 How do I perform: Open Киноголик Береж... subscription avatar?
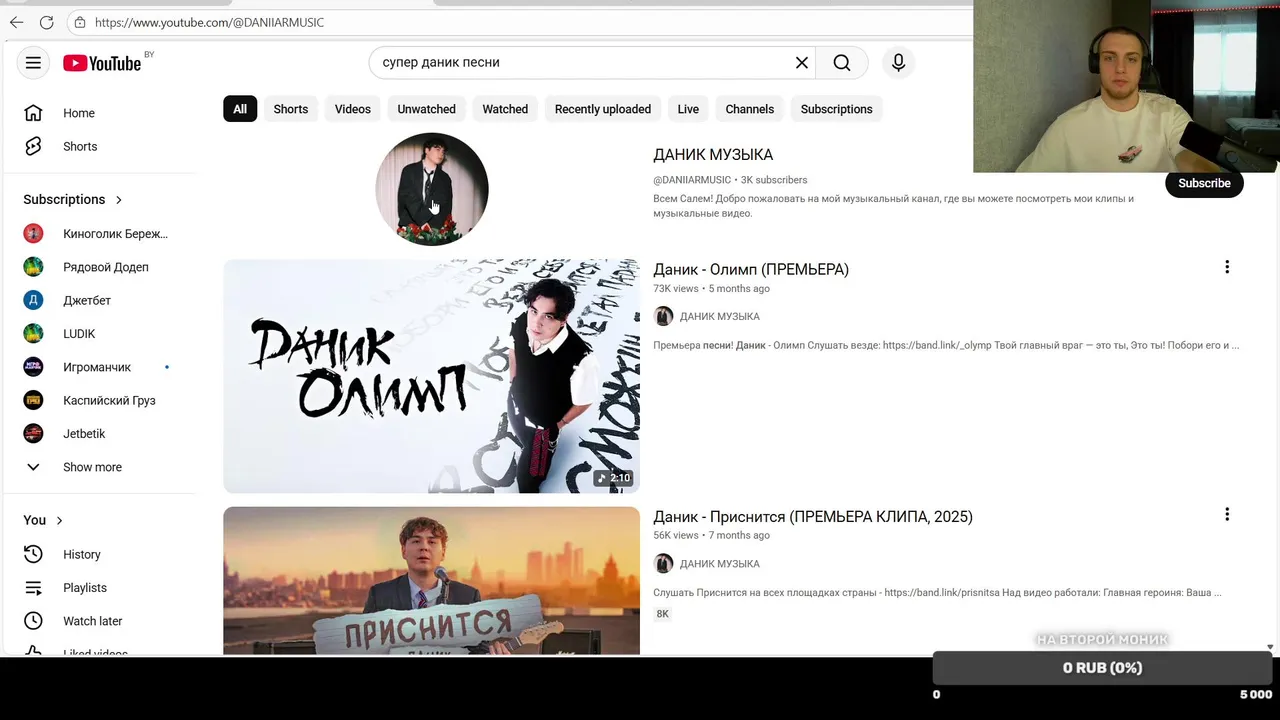coord(33,234)
